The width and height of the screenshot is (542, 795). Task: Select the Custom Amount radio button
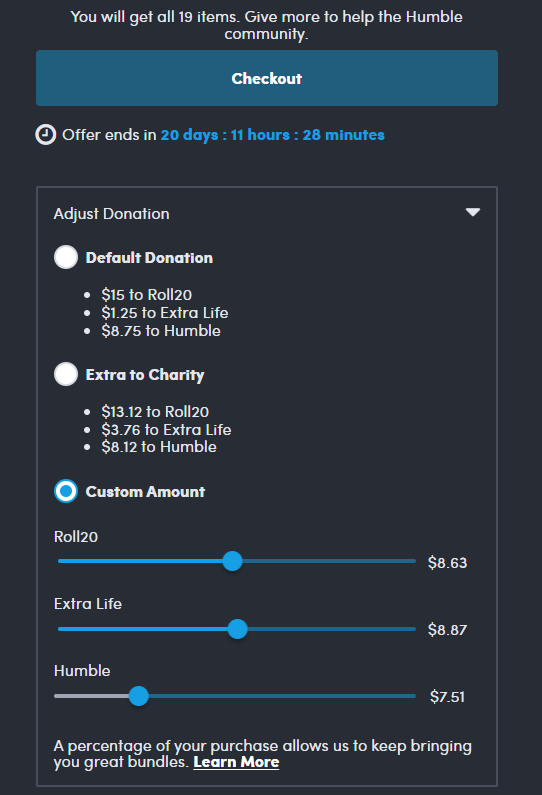(x=66, y=491)
